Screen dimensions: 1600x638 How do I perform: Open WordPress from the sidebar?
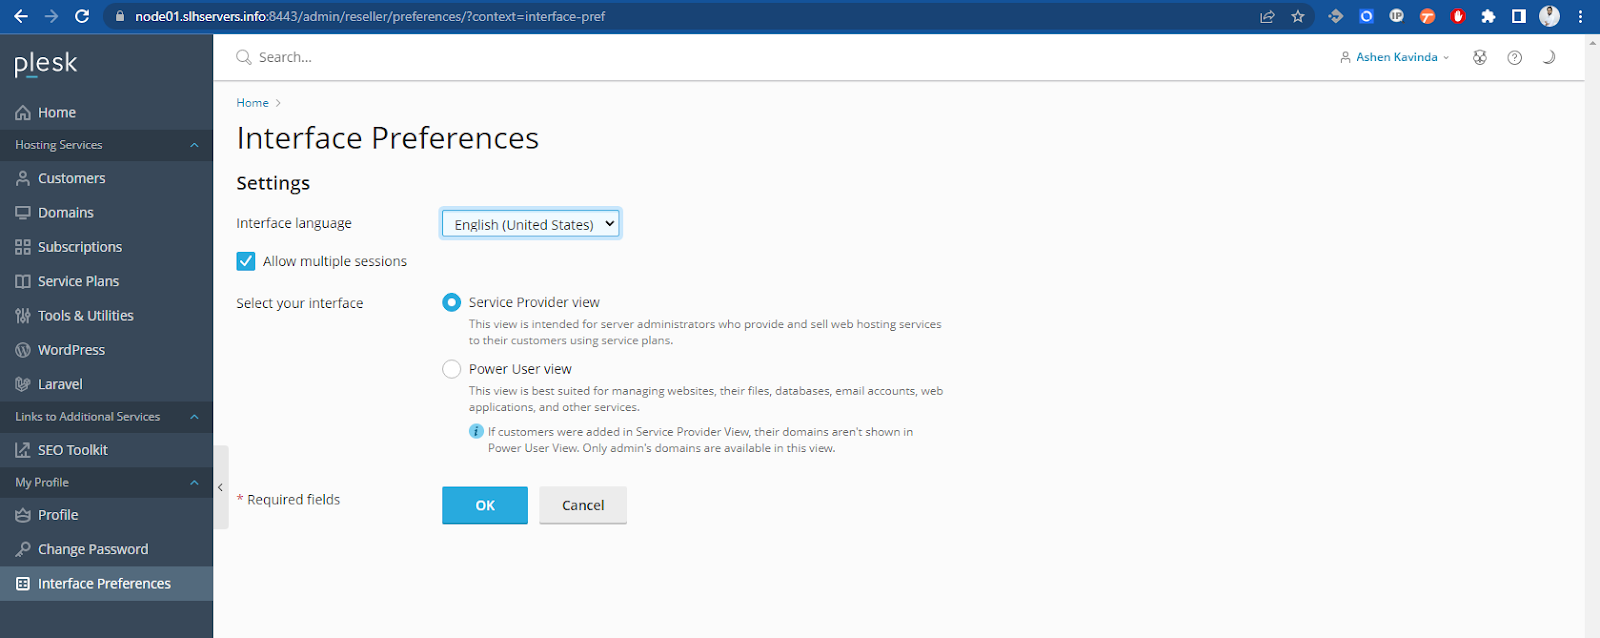(x=71, y=350)
